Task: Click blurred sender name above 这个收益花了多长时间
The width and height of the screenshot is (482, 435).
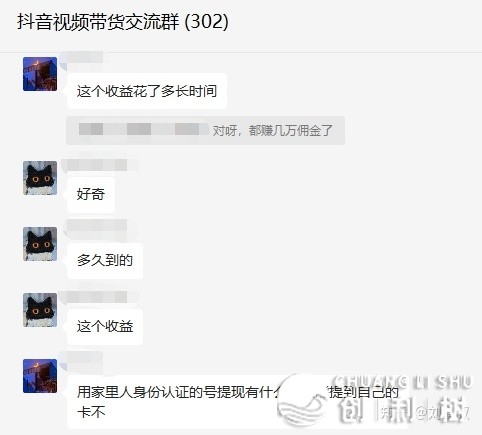Action: [x=82, y=57]
